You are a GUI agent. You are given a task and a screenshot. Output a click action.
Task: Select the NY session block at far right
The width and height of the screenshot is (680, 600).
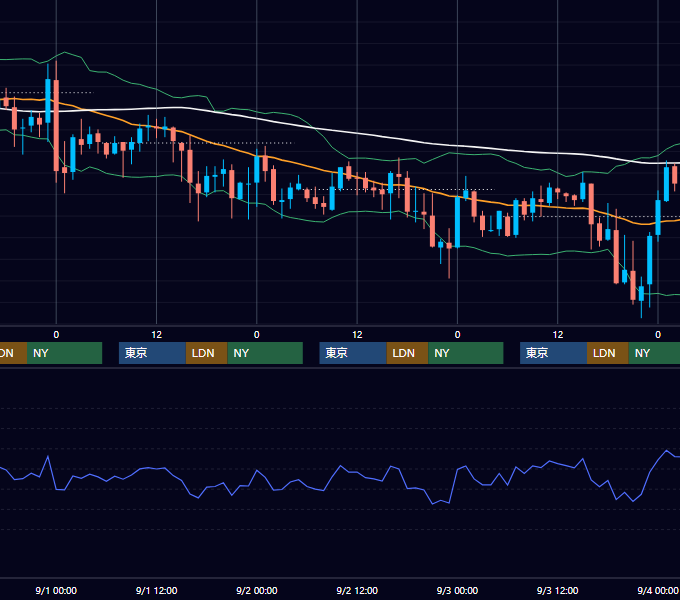pos(654,353)
